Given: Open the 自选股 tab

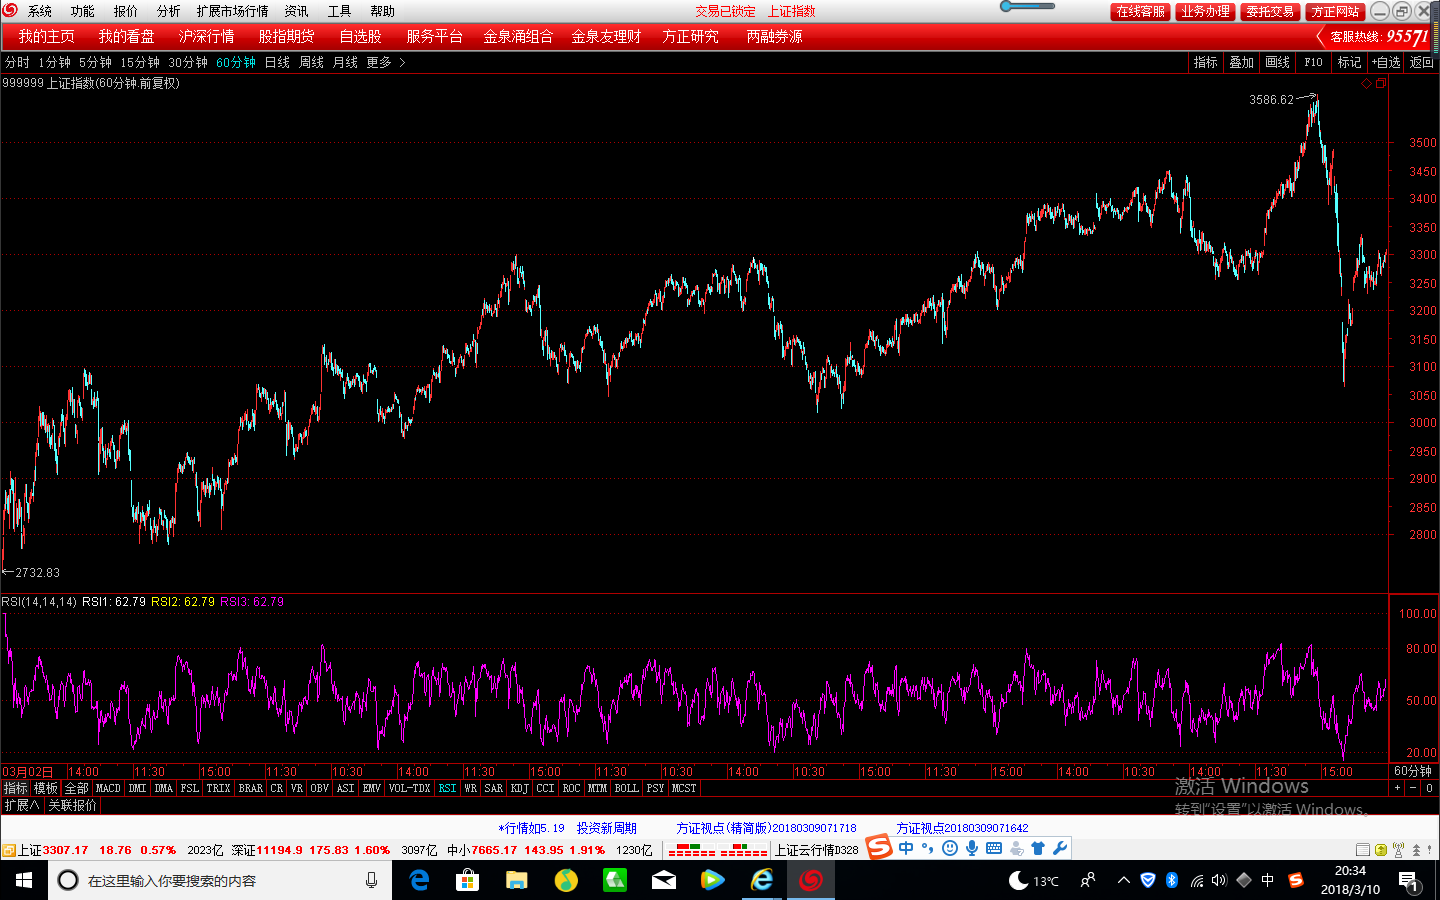Looking at the screenshot, I should [x=360, y=36].
